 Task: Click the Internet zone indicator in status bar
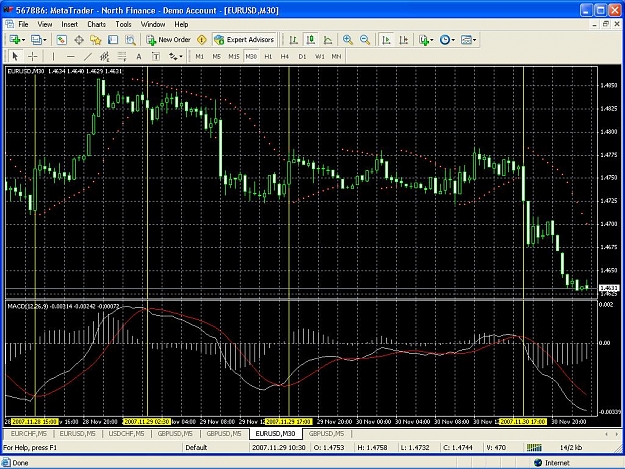click(552, 463)
